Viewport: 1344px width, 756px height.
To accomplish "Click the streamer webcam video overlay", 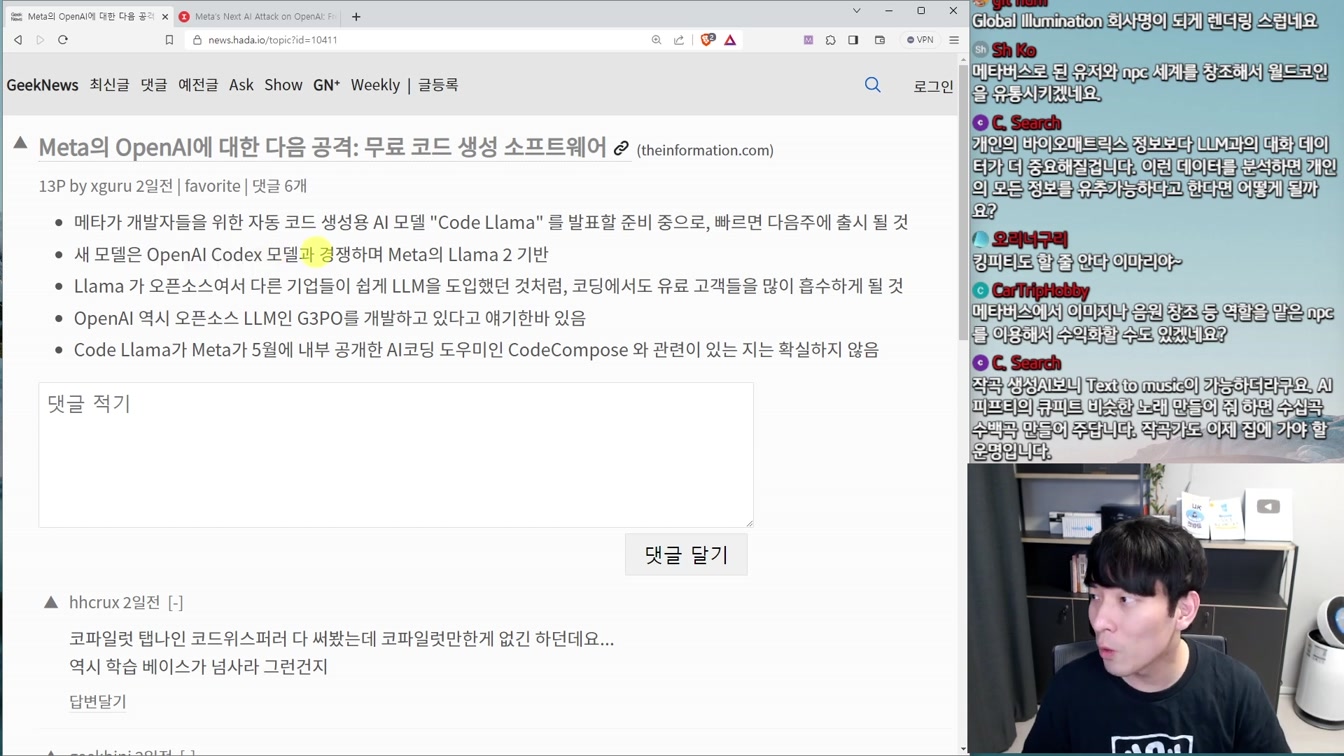I will (1156, 609).
